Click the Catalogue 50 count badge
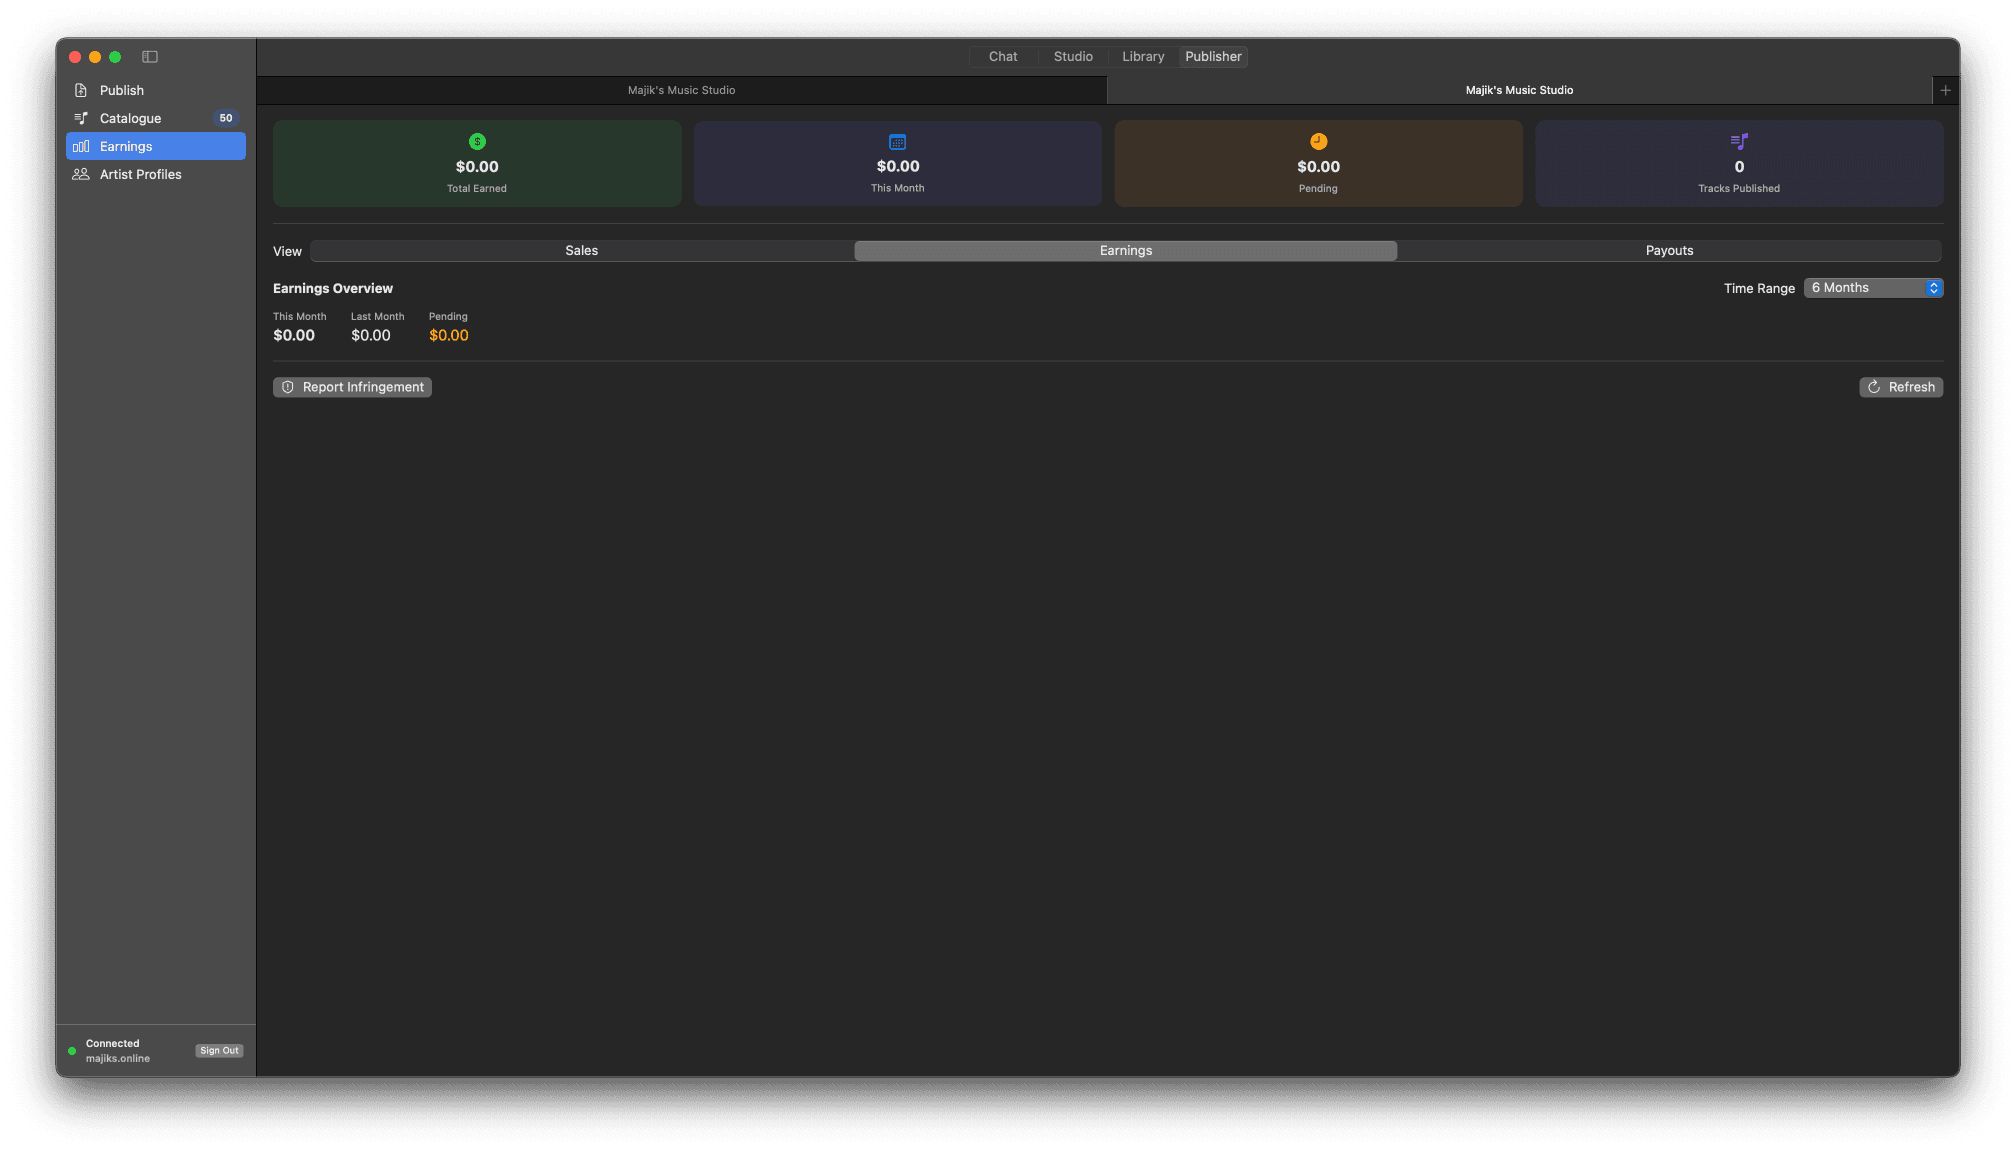 tap(226, 118)
